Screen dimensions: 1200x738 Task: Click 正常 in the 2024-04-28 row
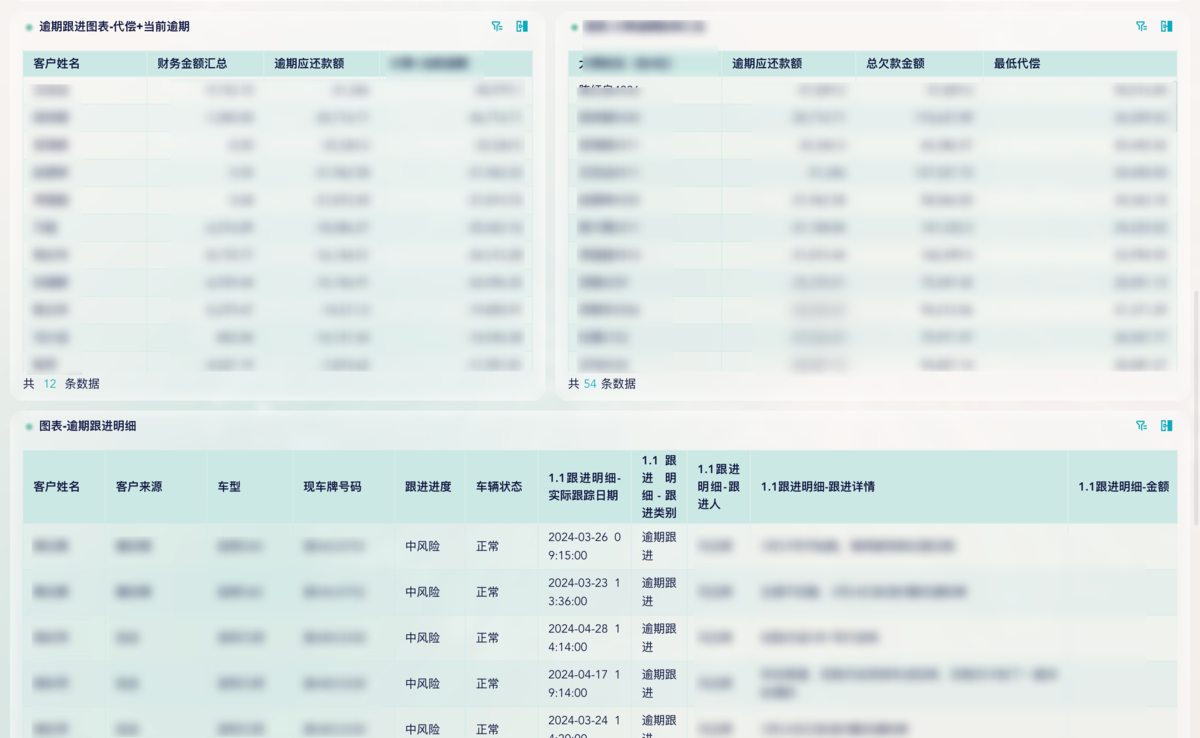click(x=487, y=639)
